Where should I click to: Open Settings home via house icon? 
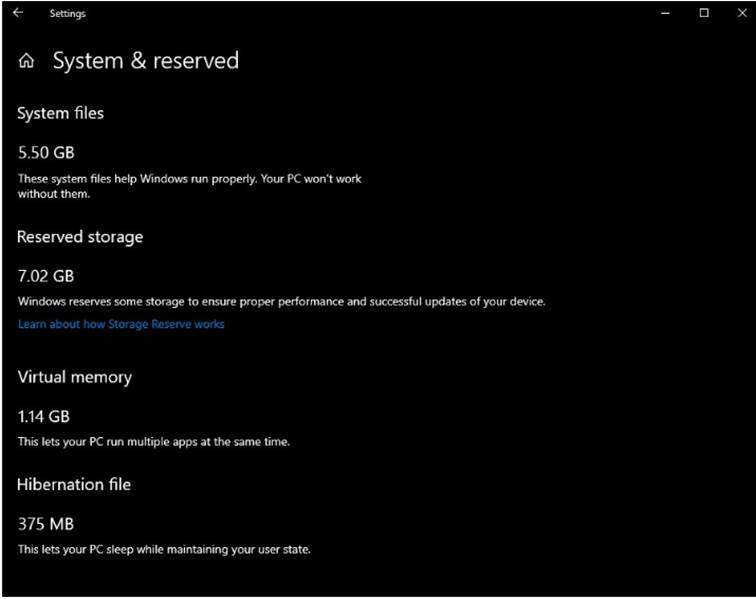[27, 61]
